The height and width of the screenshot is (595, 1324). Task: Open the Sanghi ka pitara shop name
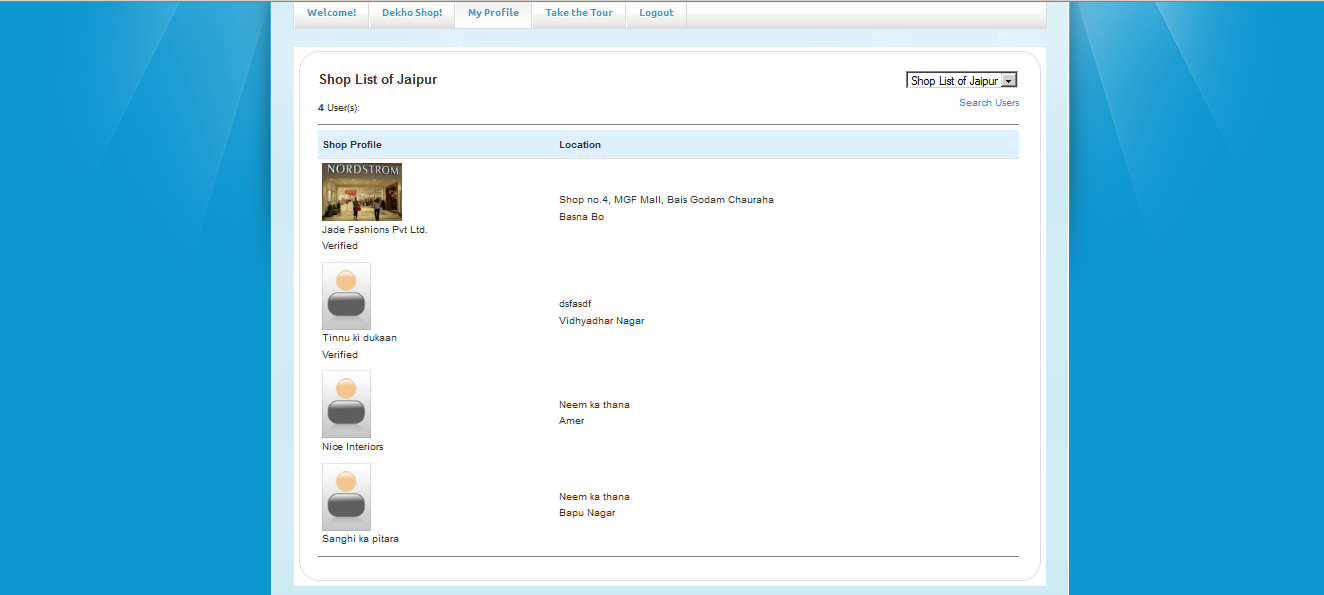360,539
